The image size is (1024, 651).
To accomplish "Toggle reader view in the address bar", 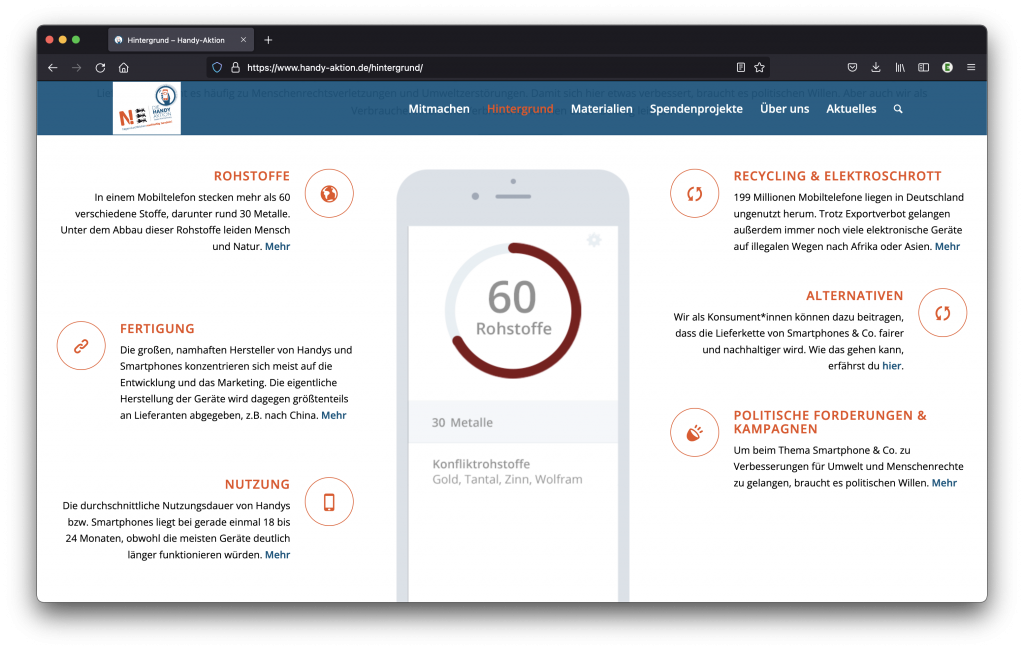I will tap(739, 67).
